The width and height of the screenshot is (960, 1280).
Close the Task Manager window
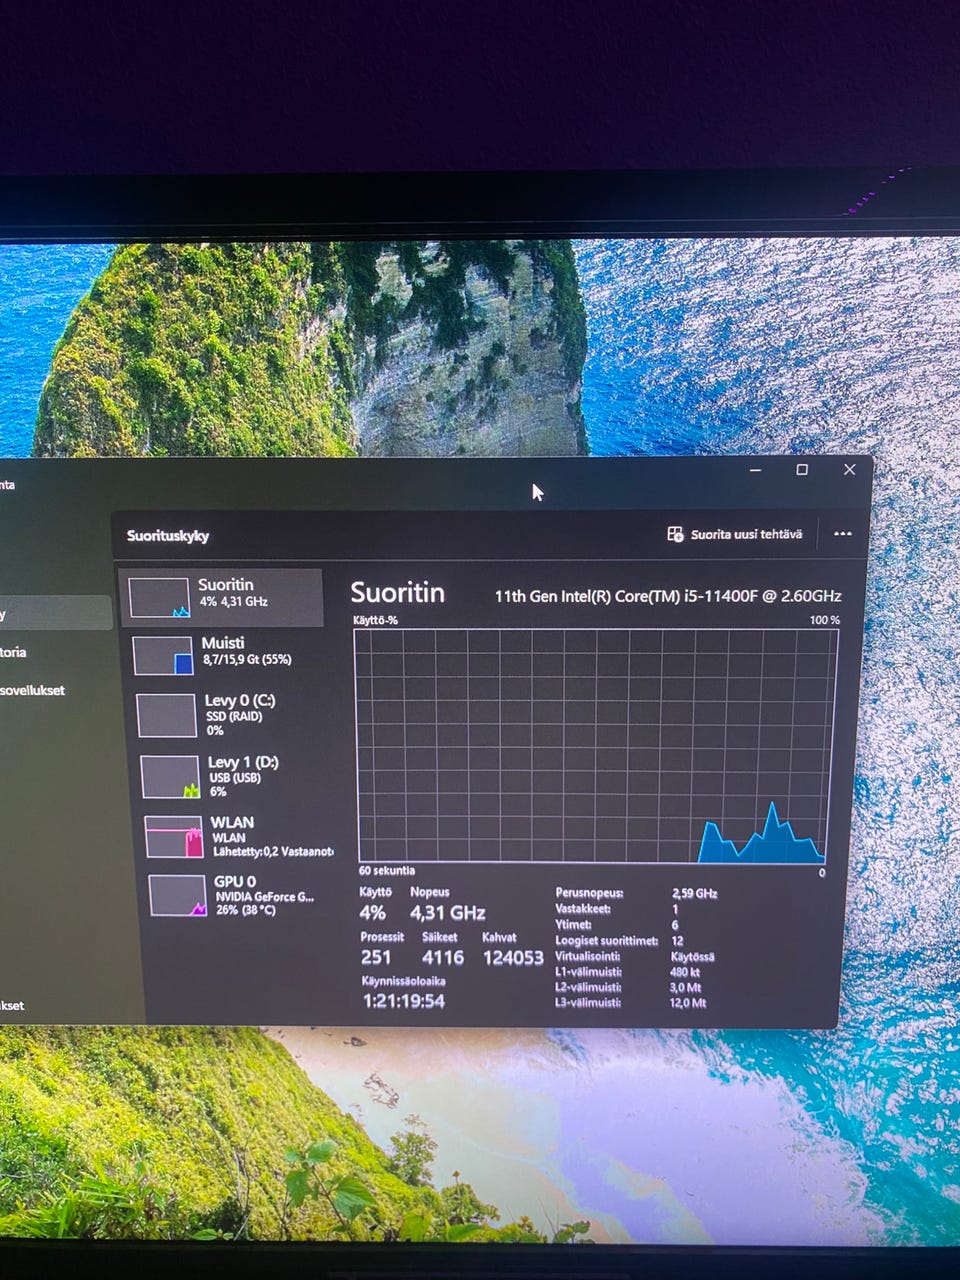(849, 469)
